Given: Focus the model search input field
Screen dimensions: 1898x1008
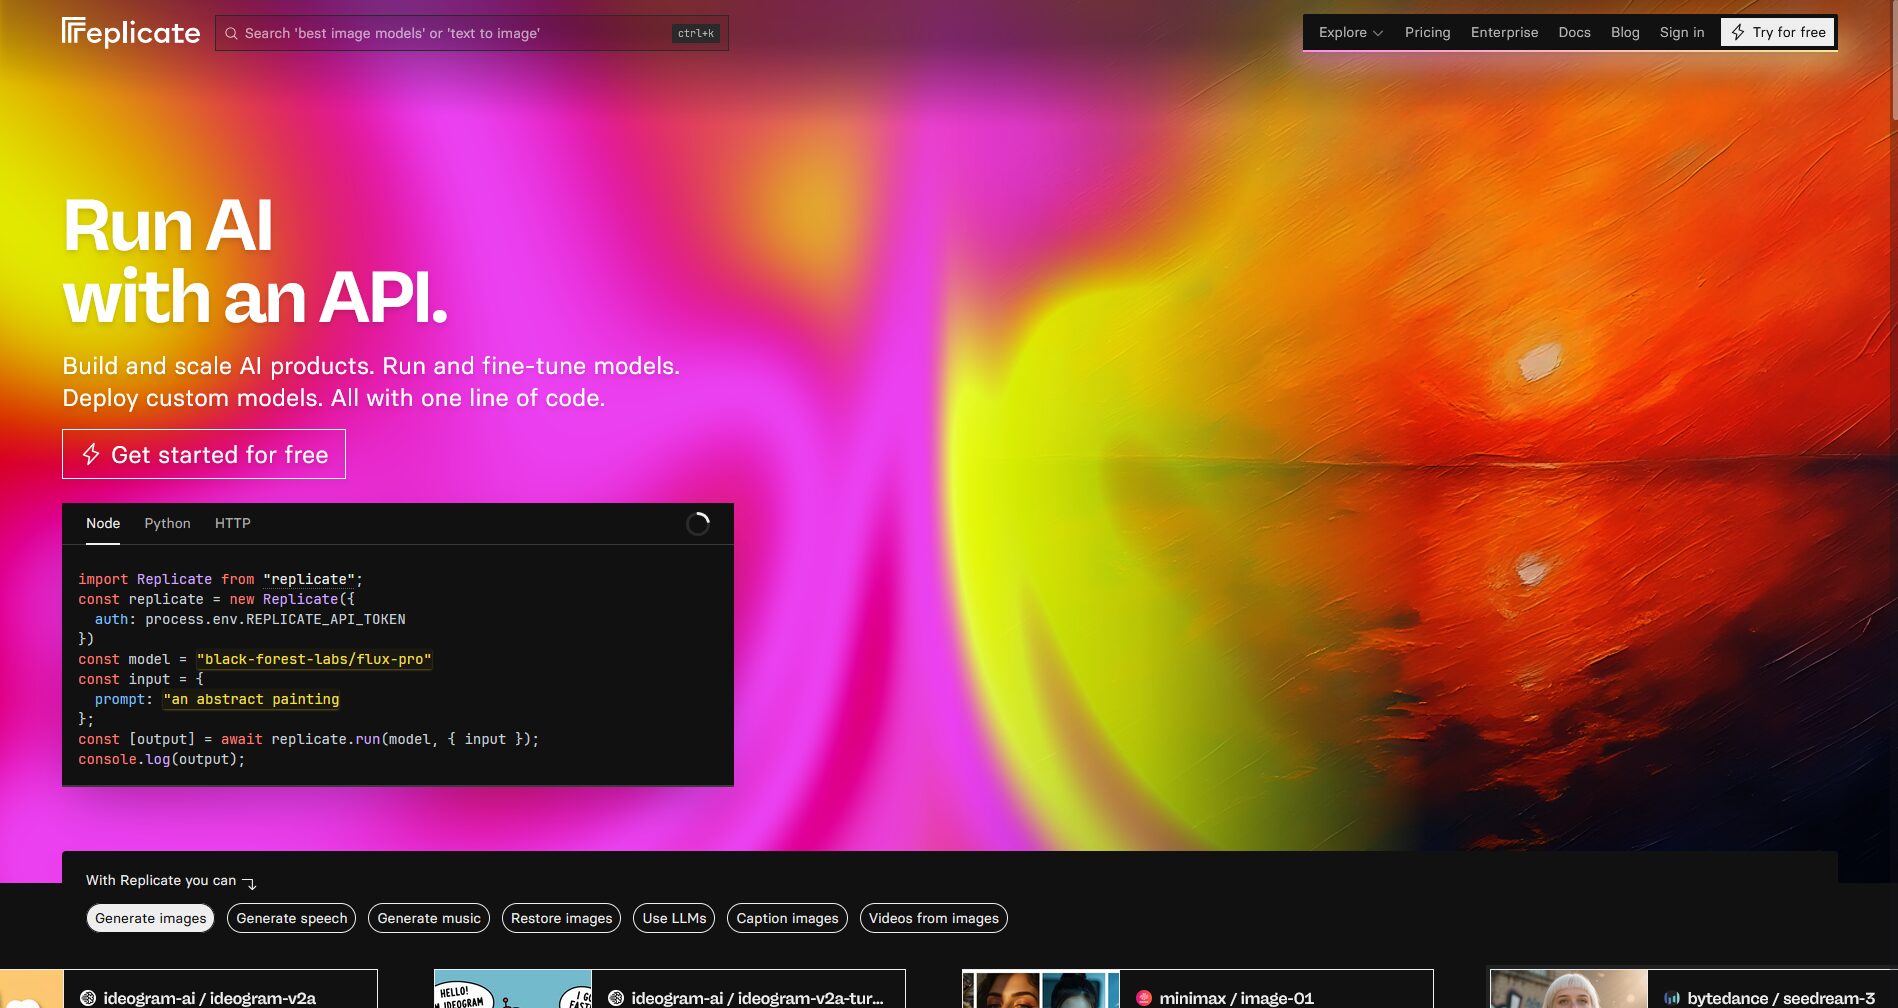Looking at the screenshot, I should [x=472, y=33].
